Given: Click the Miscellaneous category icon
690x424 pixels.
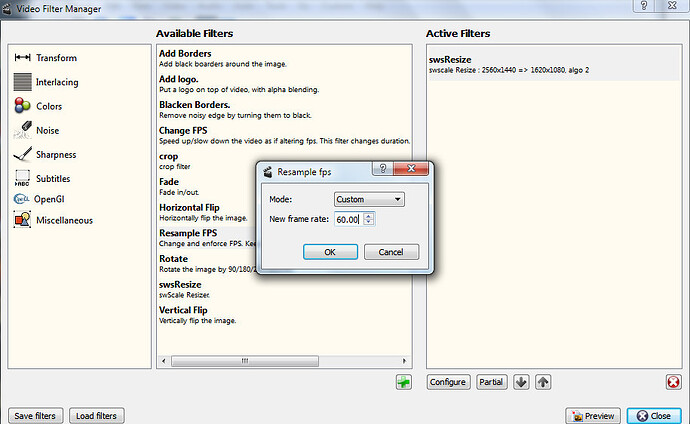Looking at the screenshot, I should (22, 219).
